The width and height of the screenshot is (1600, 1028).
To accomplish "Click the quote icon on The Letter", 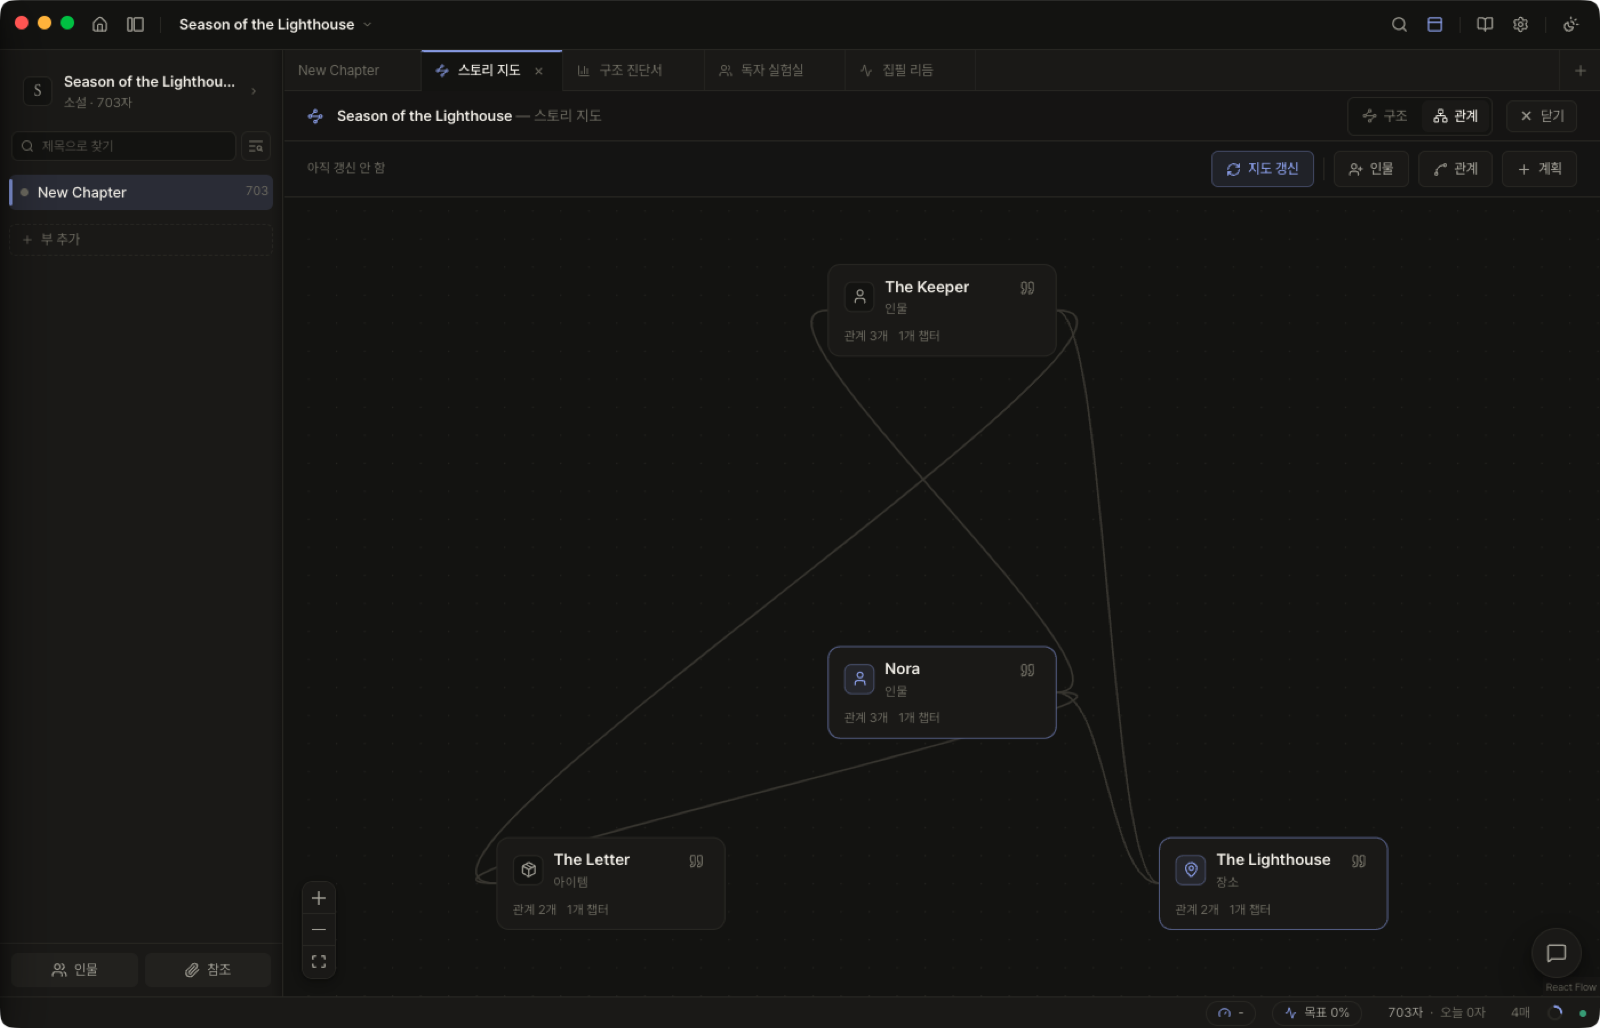I will click(696, 861).
